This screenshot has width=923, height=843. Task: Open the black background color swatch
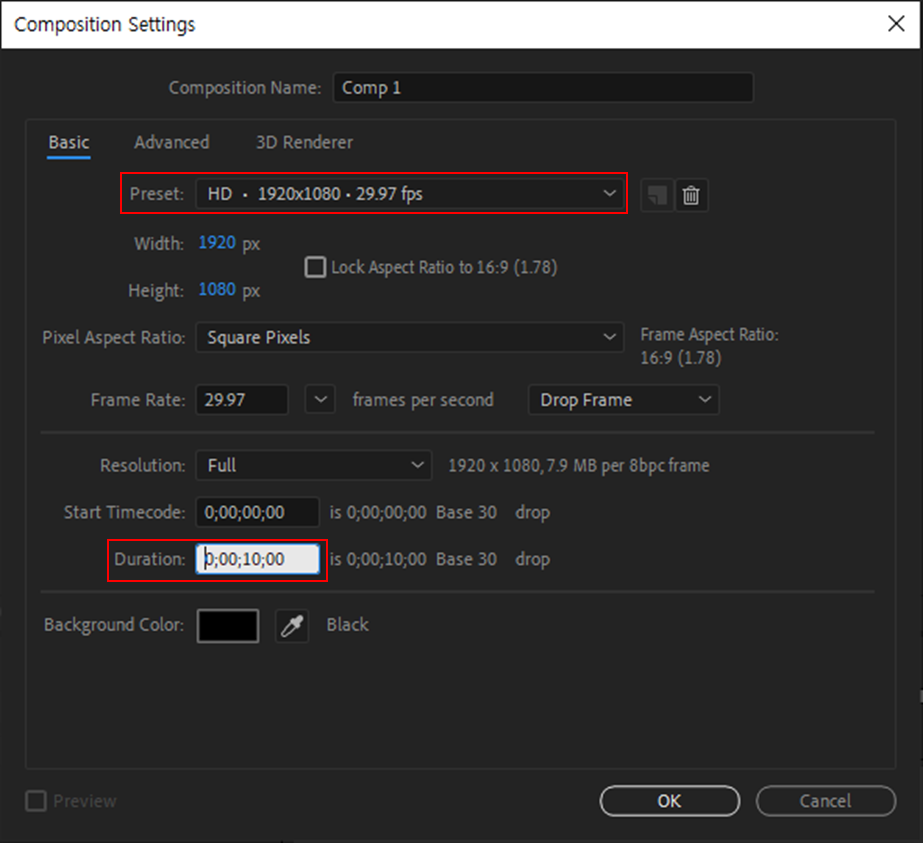(x=228, y=626)
